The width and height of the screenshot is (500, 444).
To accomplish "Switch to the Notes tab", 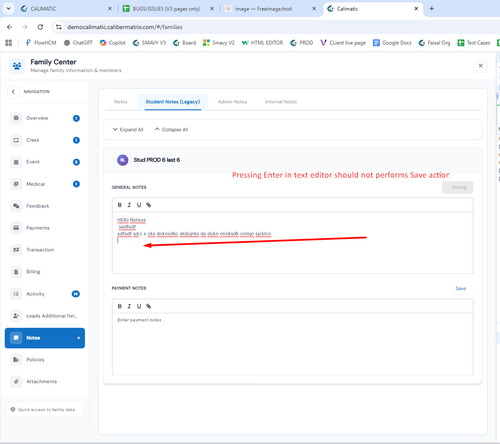I will click(121, 102).
